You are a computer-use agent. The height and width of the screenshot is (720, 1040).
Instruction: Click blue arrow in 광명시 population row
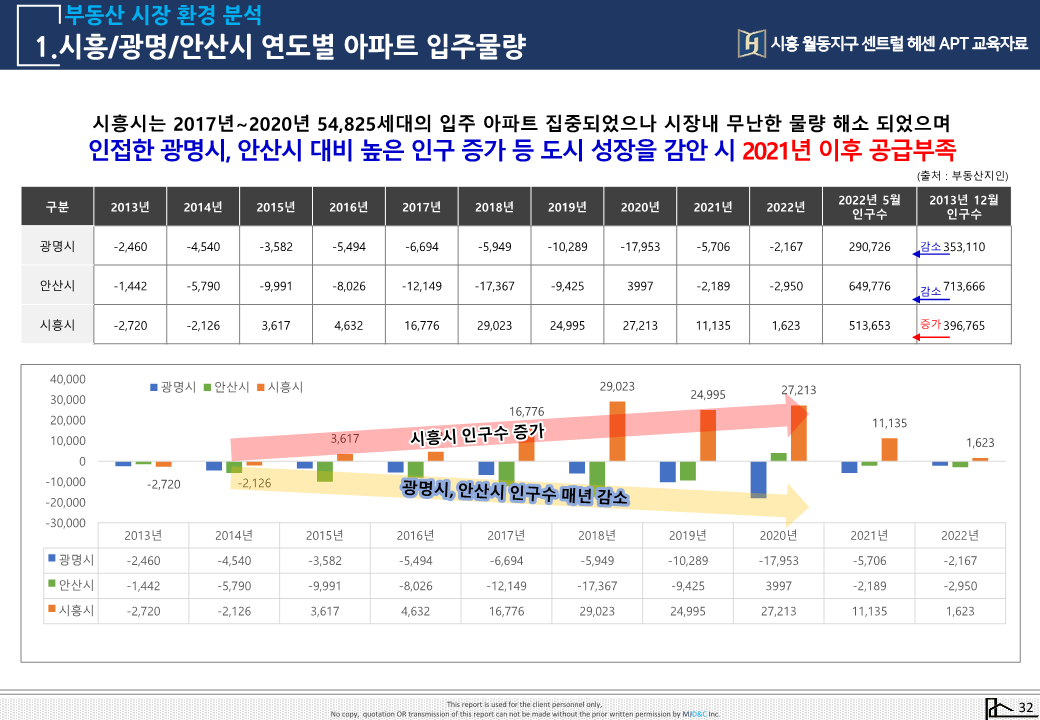(929, 255)
